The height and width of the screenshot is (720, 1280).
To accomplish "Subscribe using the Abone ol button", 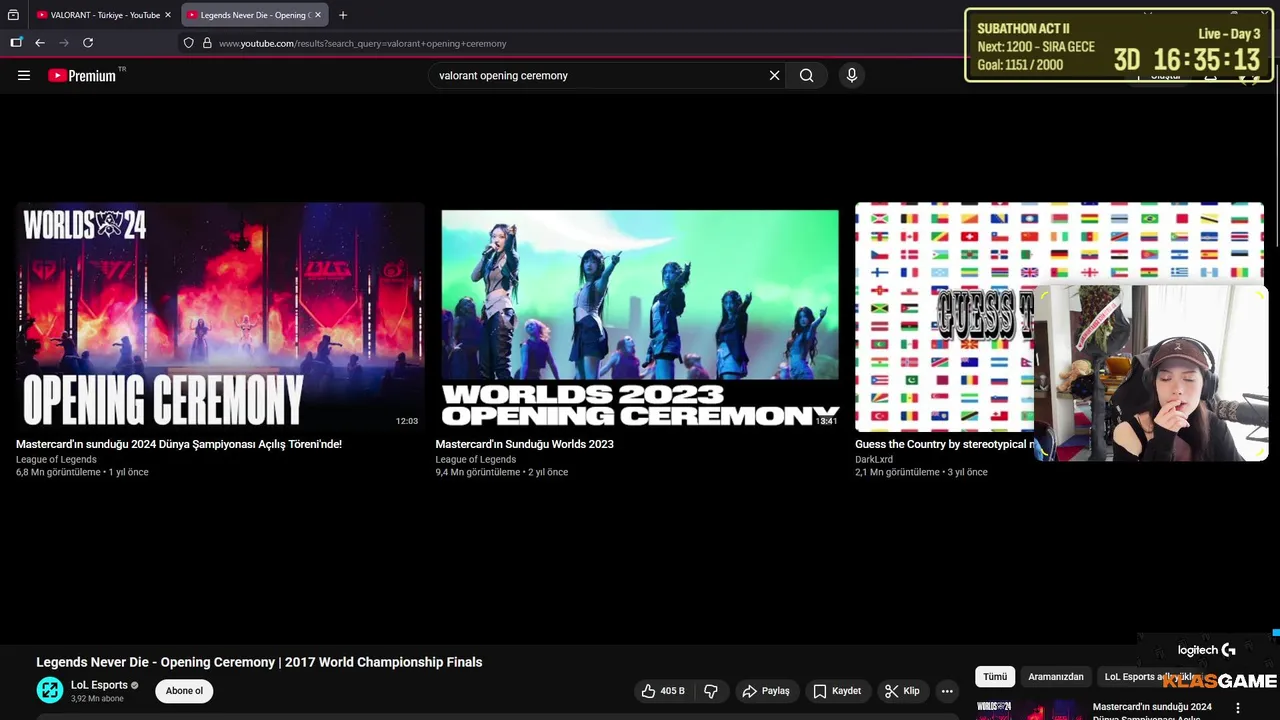I will [x=184, y=691].
